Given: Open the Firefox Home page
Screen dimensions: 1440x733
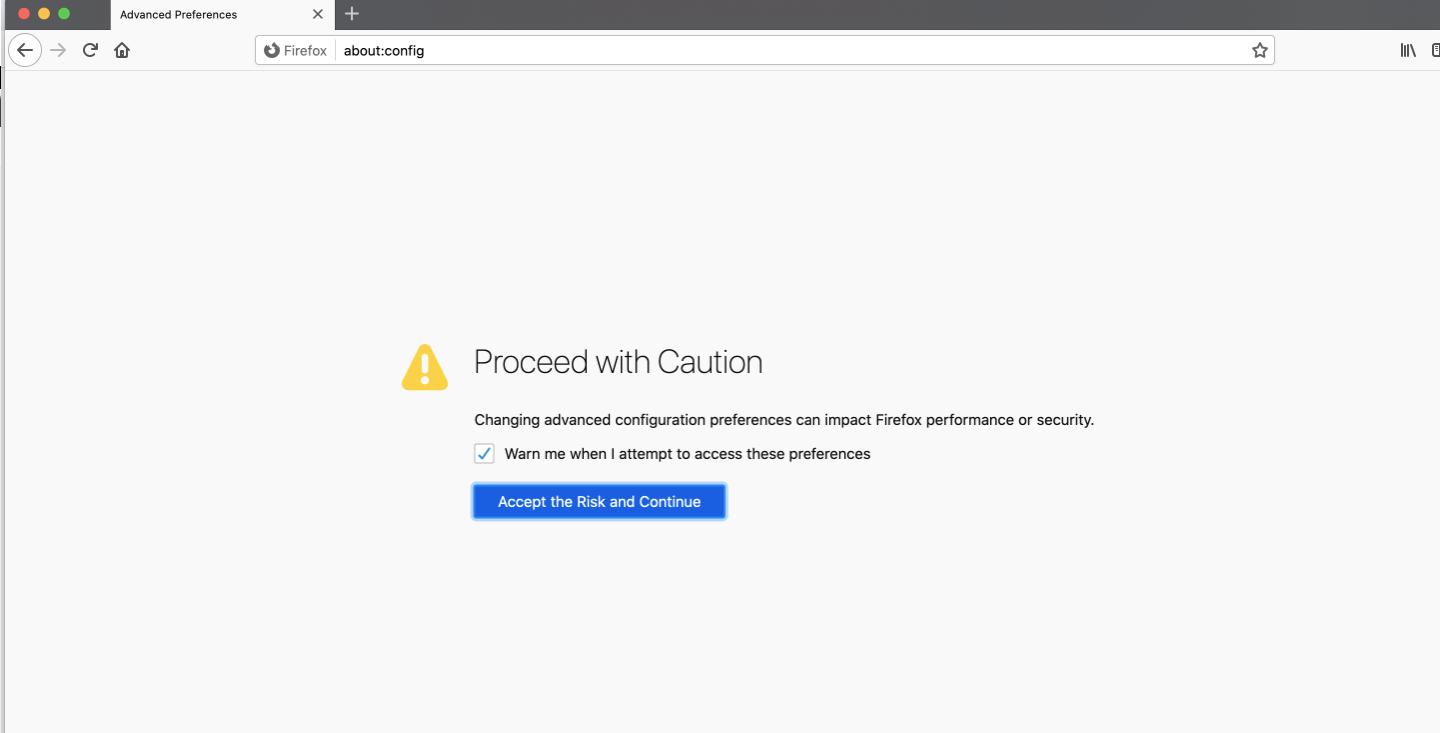Looking at the screenshot, I should pos(121,49).
